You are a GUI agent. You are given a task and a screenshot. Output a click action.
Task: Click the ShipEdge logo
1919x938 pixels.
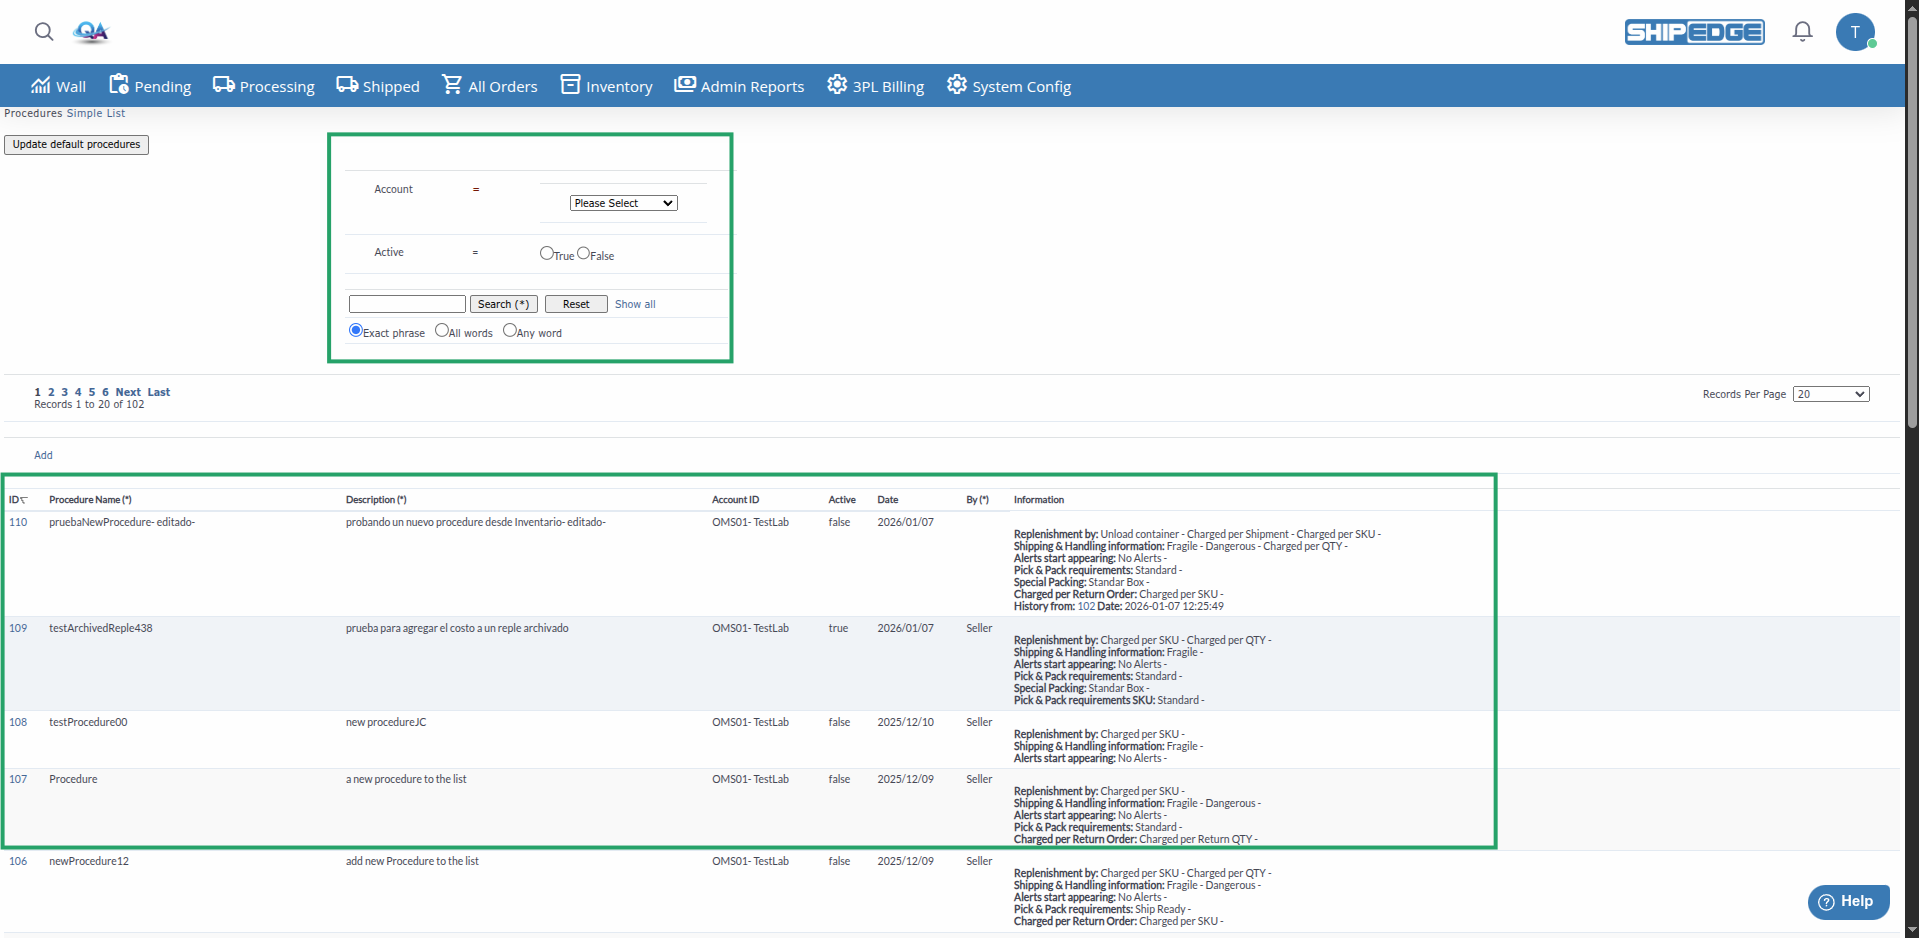pyautogui.click(x=1694, y=32)
